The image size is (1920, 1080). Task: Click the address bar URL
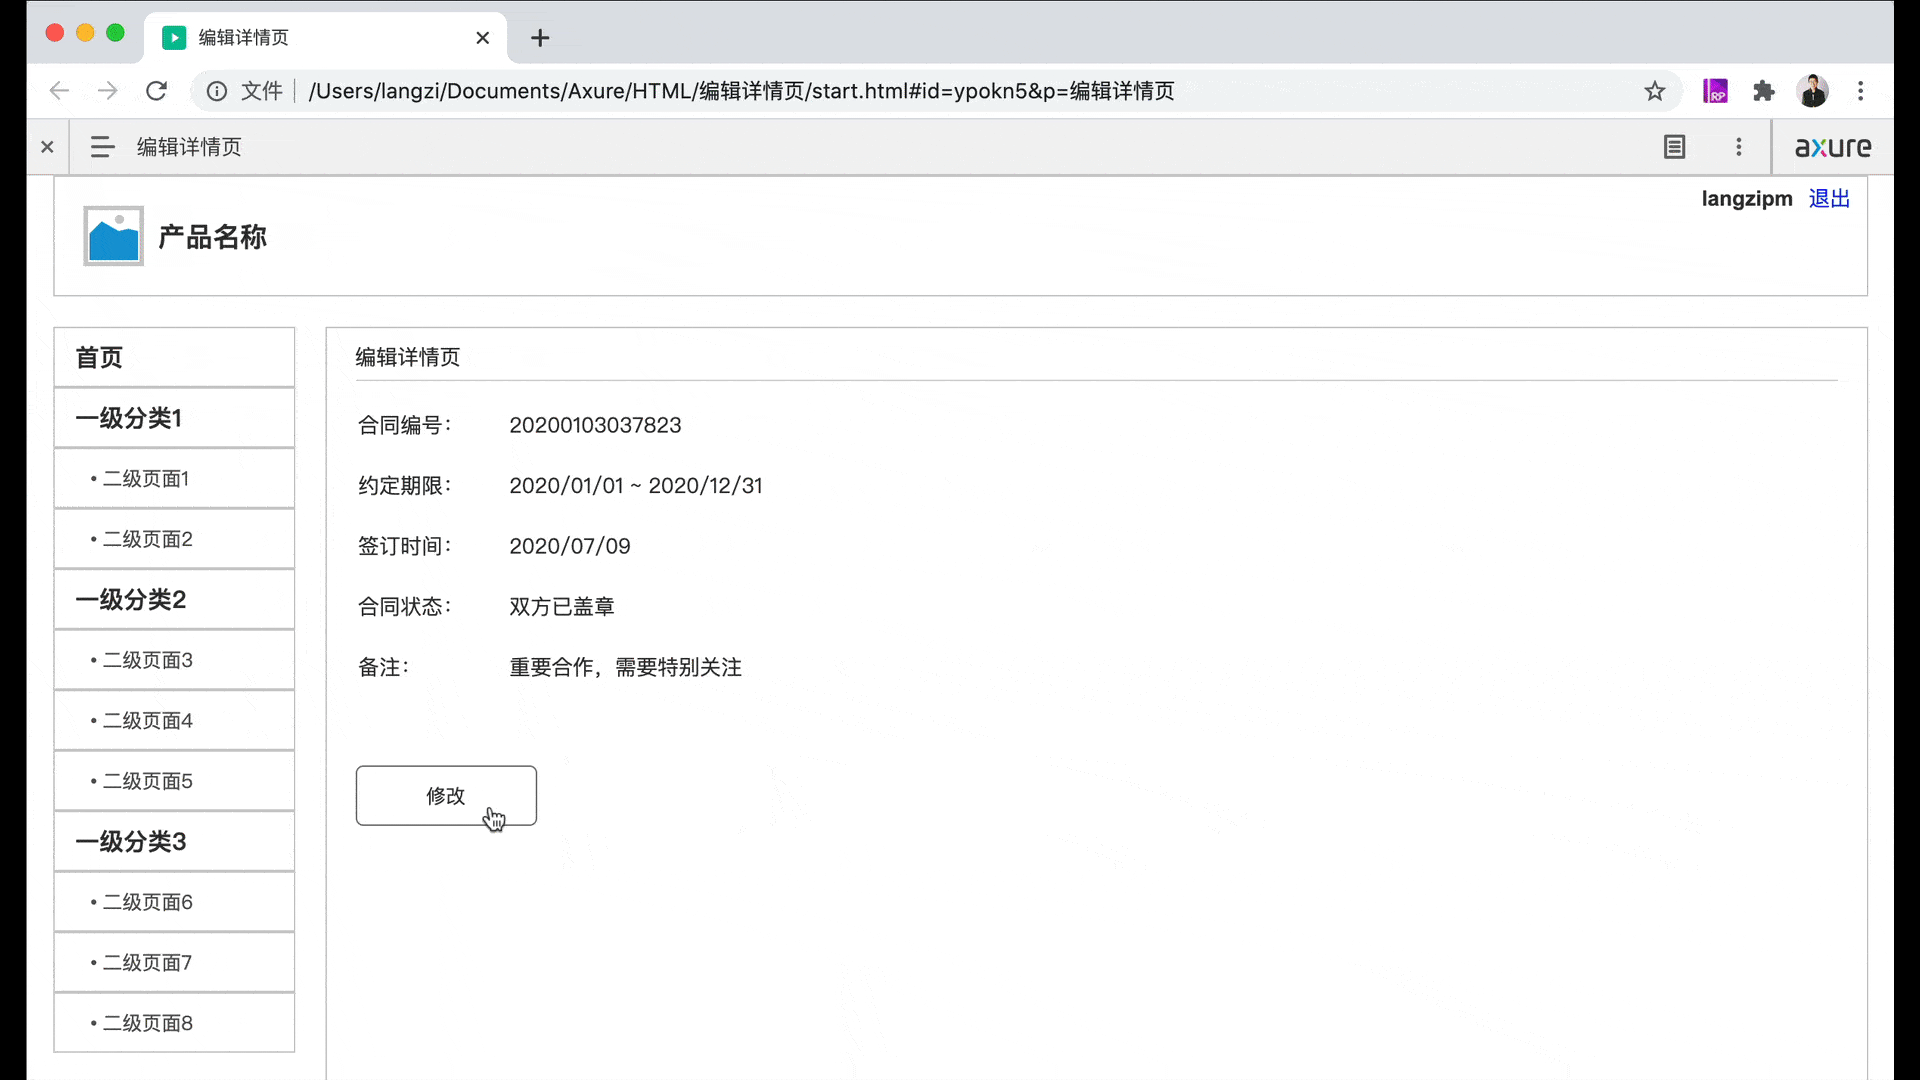[741, 91]
